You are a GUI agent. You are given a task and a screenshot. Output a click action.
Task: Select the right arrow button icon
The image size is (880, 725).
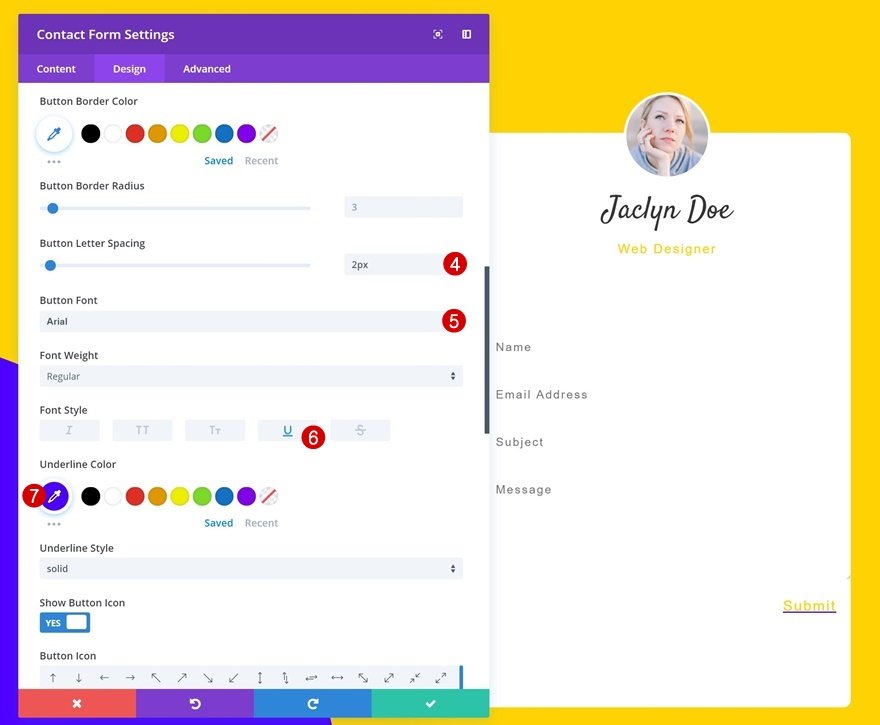point(130,678)
